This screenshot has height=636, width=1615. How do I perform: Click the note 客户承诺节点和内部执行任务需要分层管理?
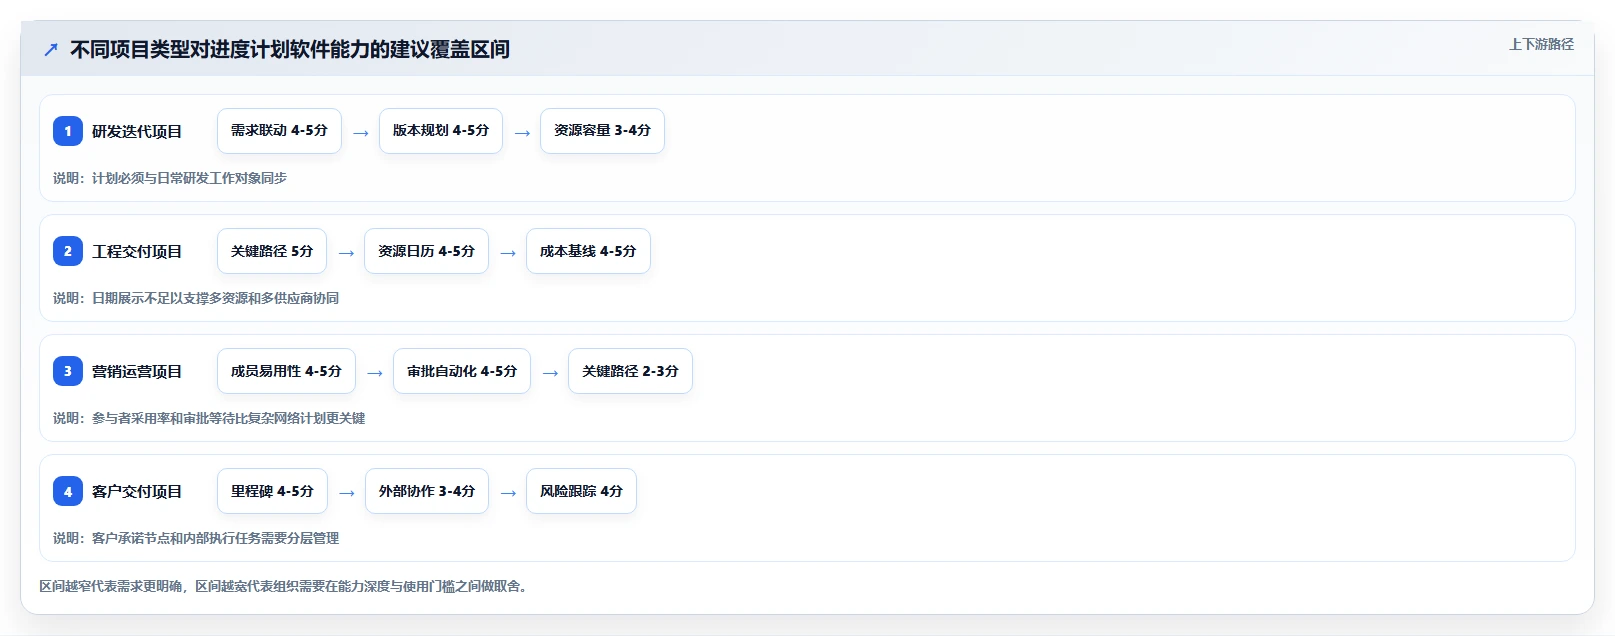pos(215,538)
